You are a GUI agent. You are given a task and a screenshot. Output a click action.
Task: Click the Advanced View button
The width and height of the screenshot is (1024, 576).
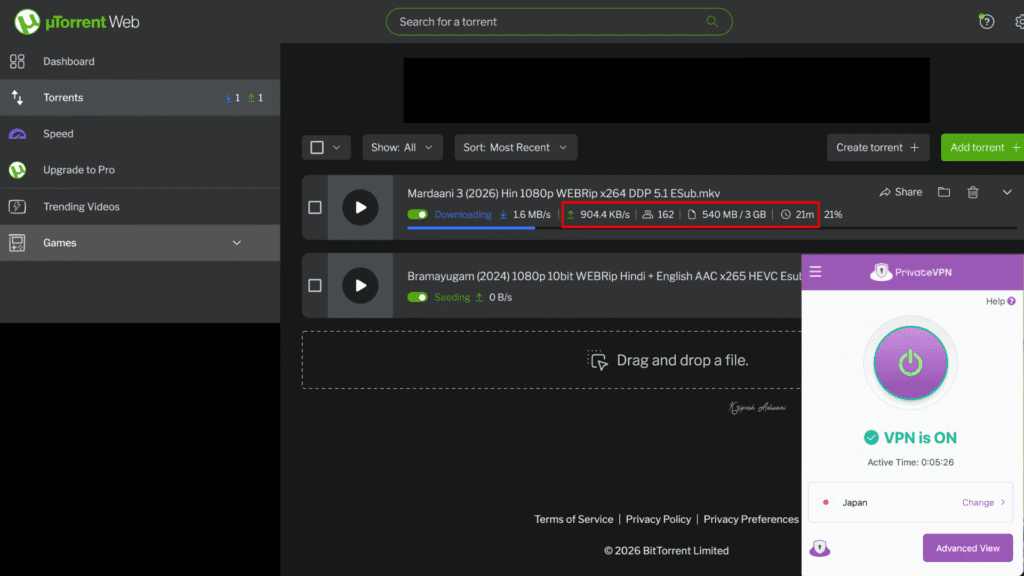pyautogui.click(x=967, y=548)
